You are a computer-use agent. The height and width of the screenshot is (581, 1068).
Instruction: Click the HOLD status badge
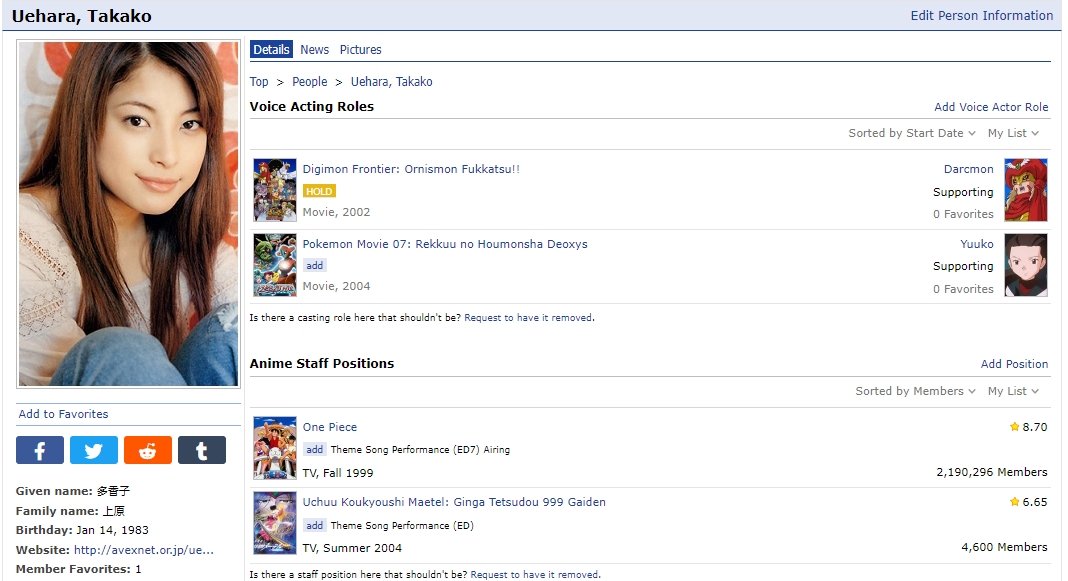(x=319, y=191)
